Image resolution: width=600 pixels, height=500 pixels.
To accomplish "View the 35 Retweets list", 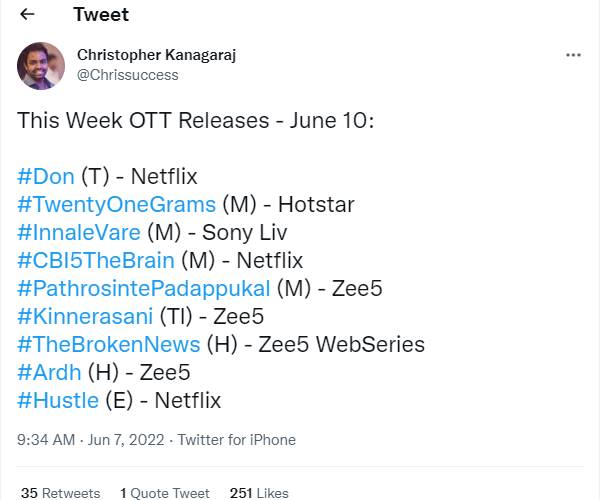I will point(60,493).
